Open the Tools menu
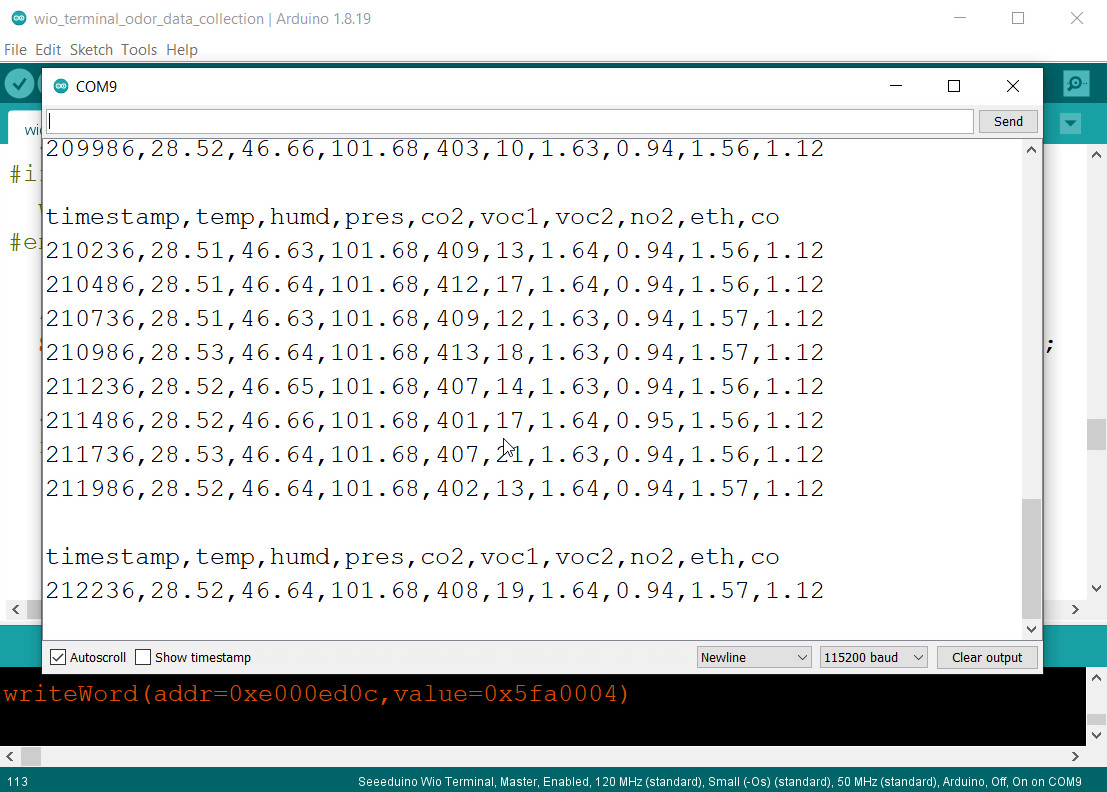The height and width of the screenshot is (792, 1107). pos(139,50)
